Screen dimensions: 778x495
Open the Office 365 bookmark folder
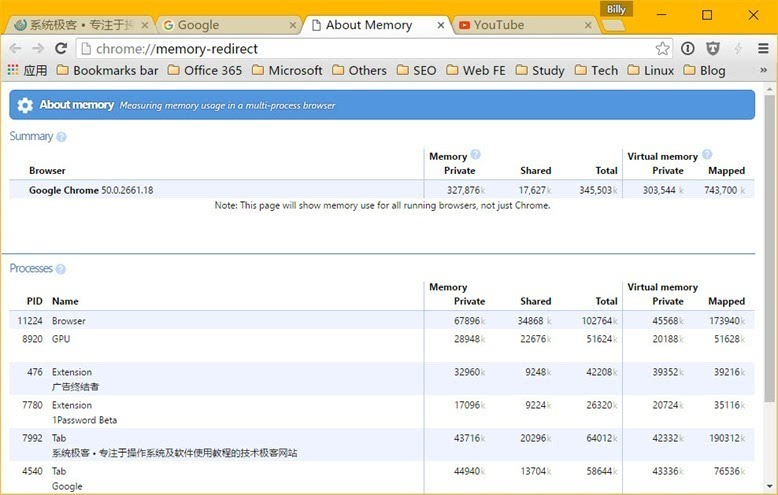tap(205, 70)
